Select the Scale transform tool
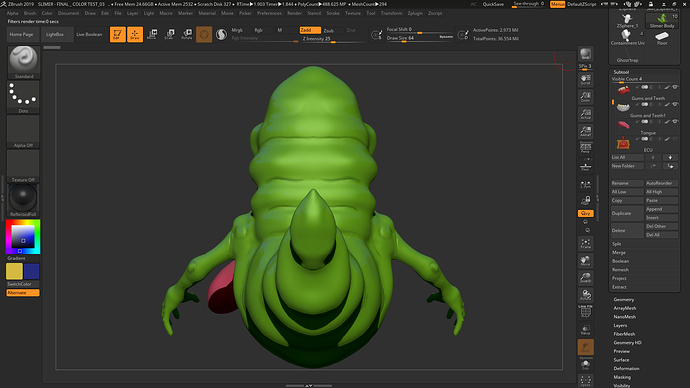Screen dimensions: 690x388 169,34
